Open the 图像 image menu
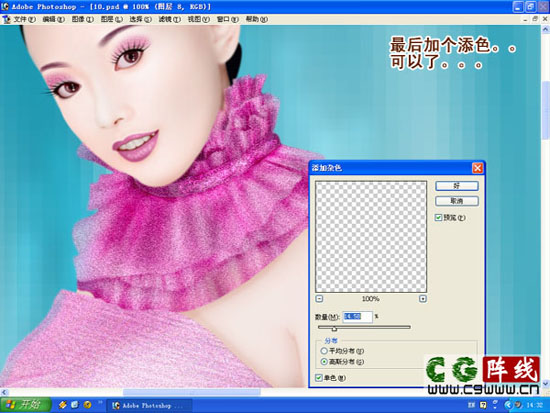 [83, 19]
